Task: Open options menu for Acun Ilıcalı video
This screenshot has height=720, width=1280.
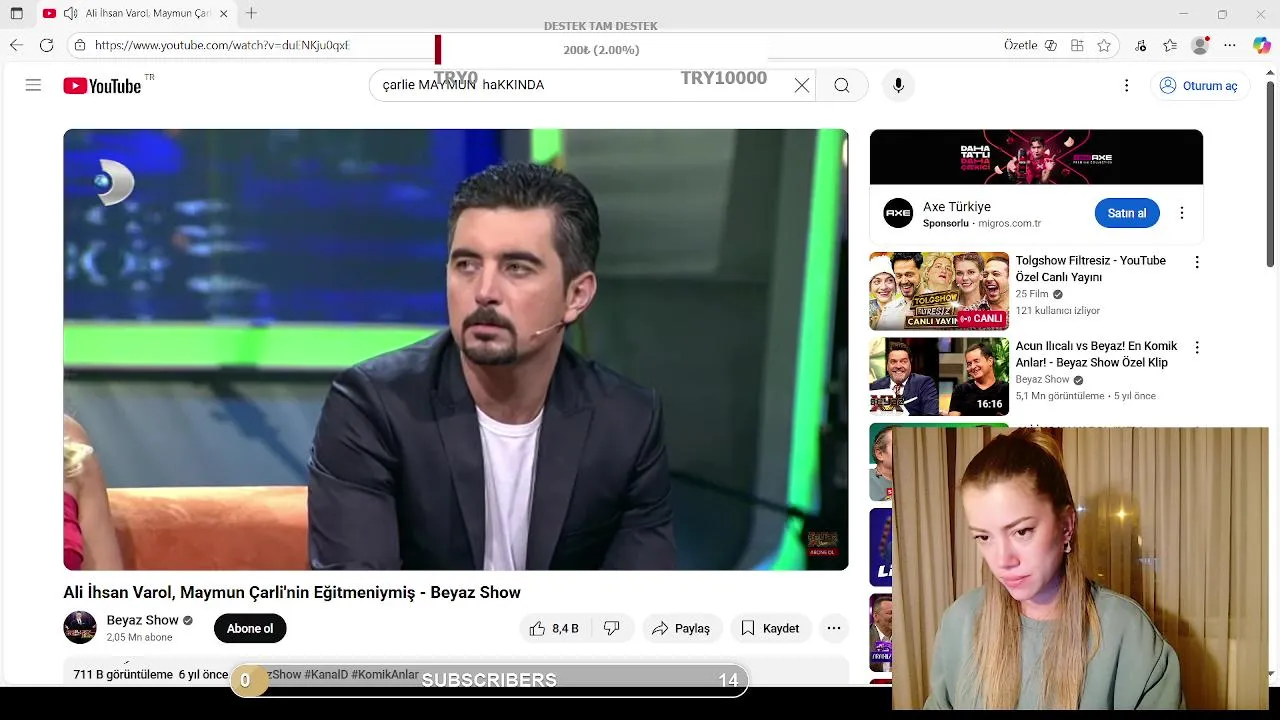Action: 1197,347
